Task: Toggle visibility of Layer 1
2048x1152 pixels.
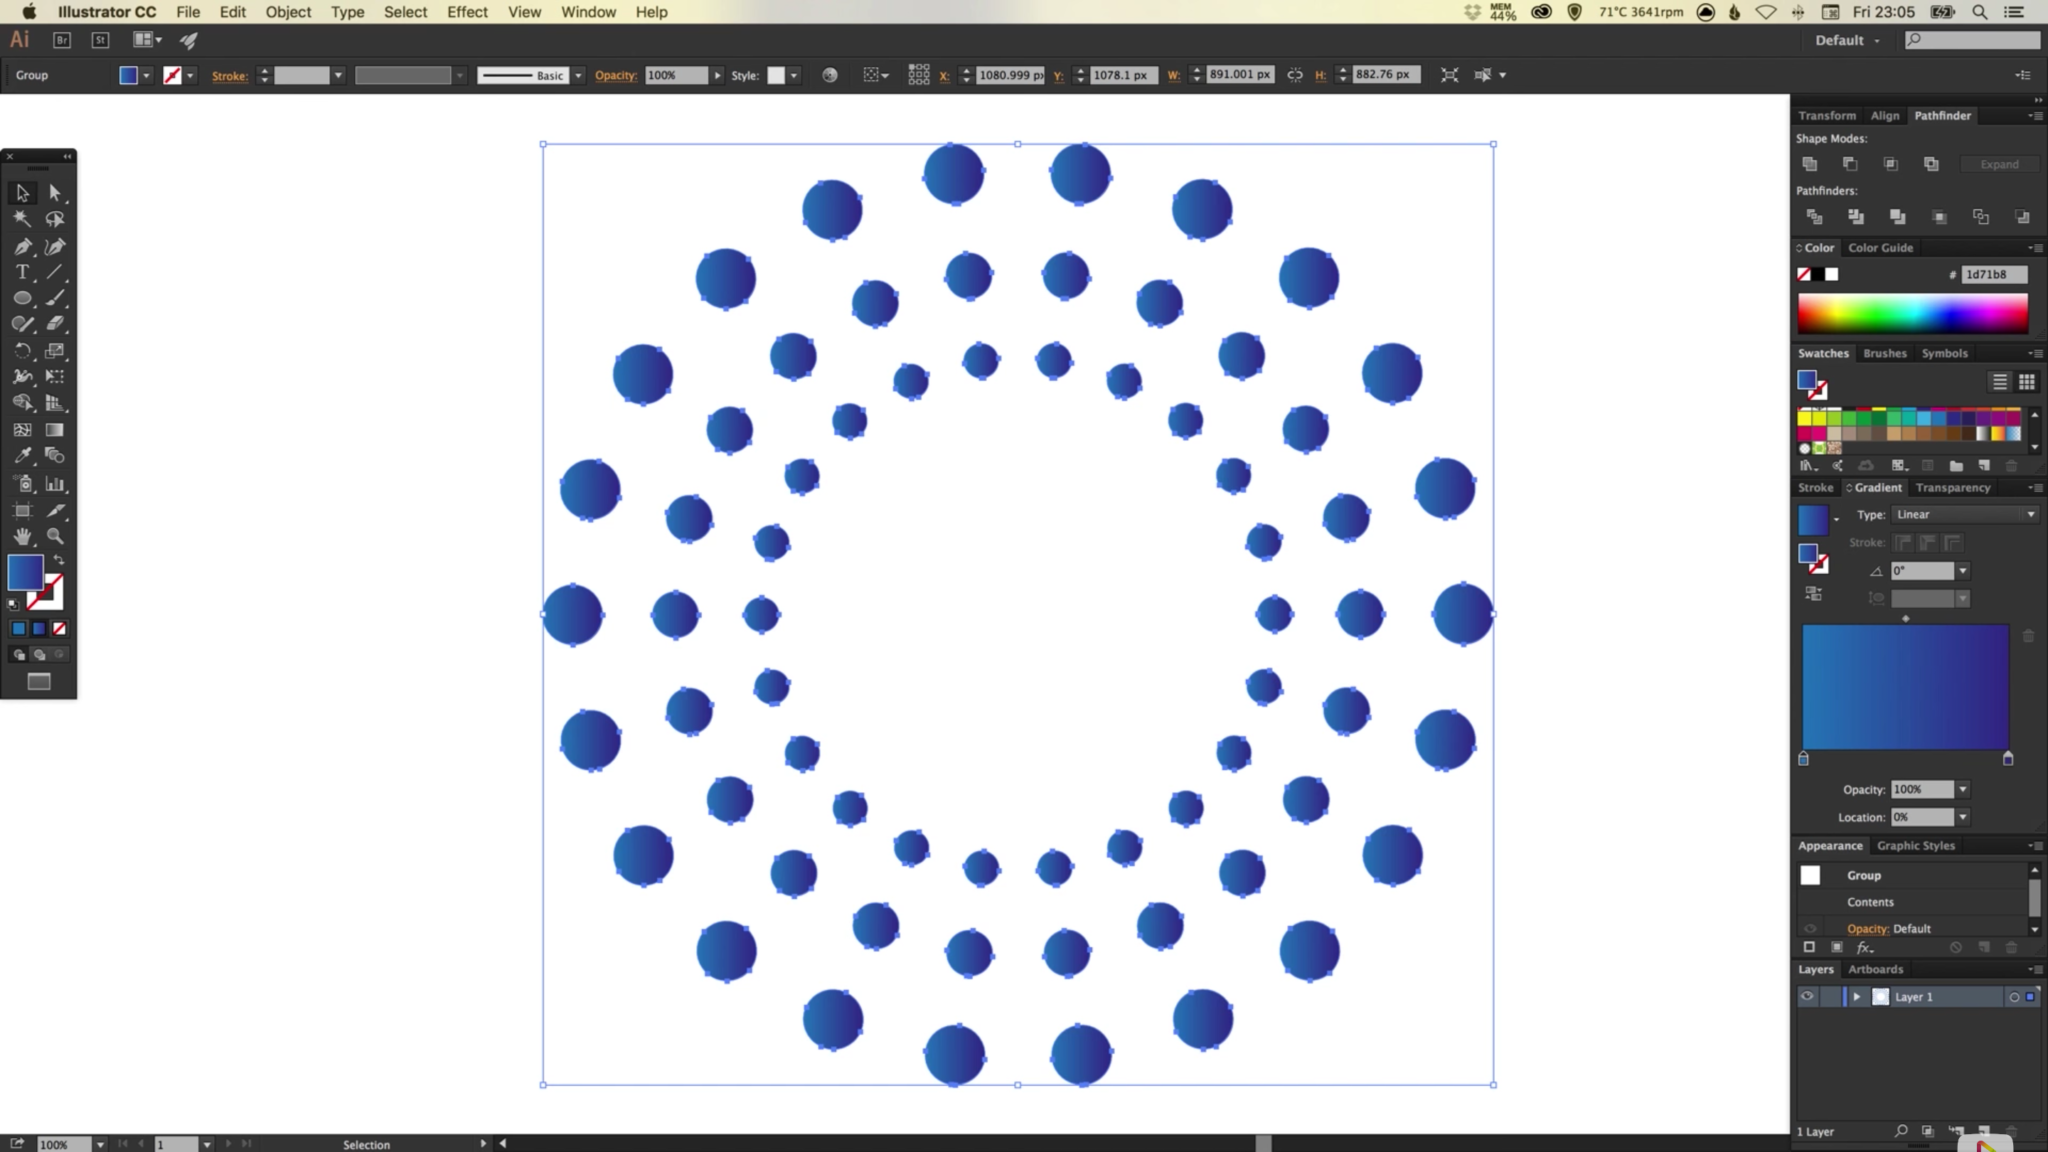Action: [x=1808, y=996]
